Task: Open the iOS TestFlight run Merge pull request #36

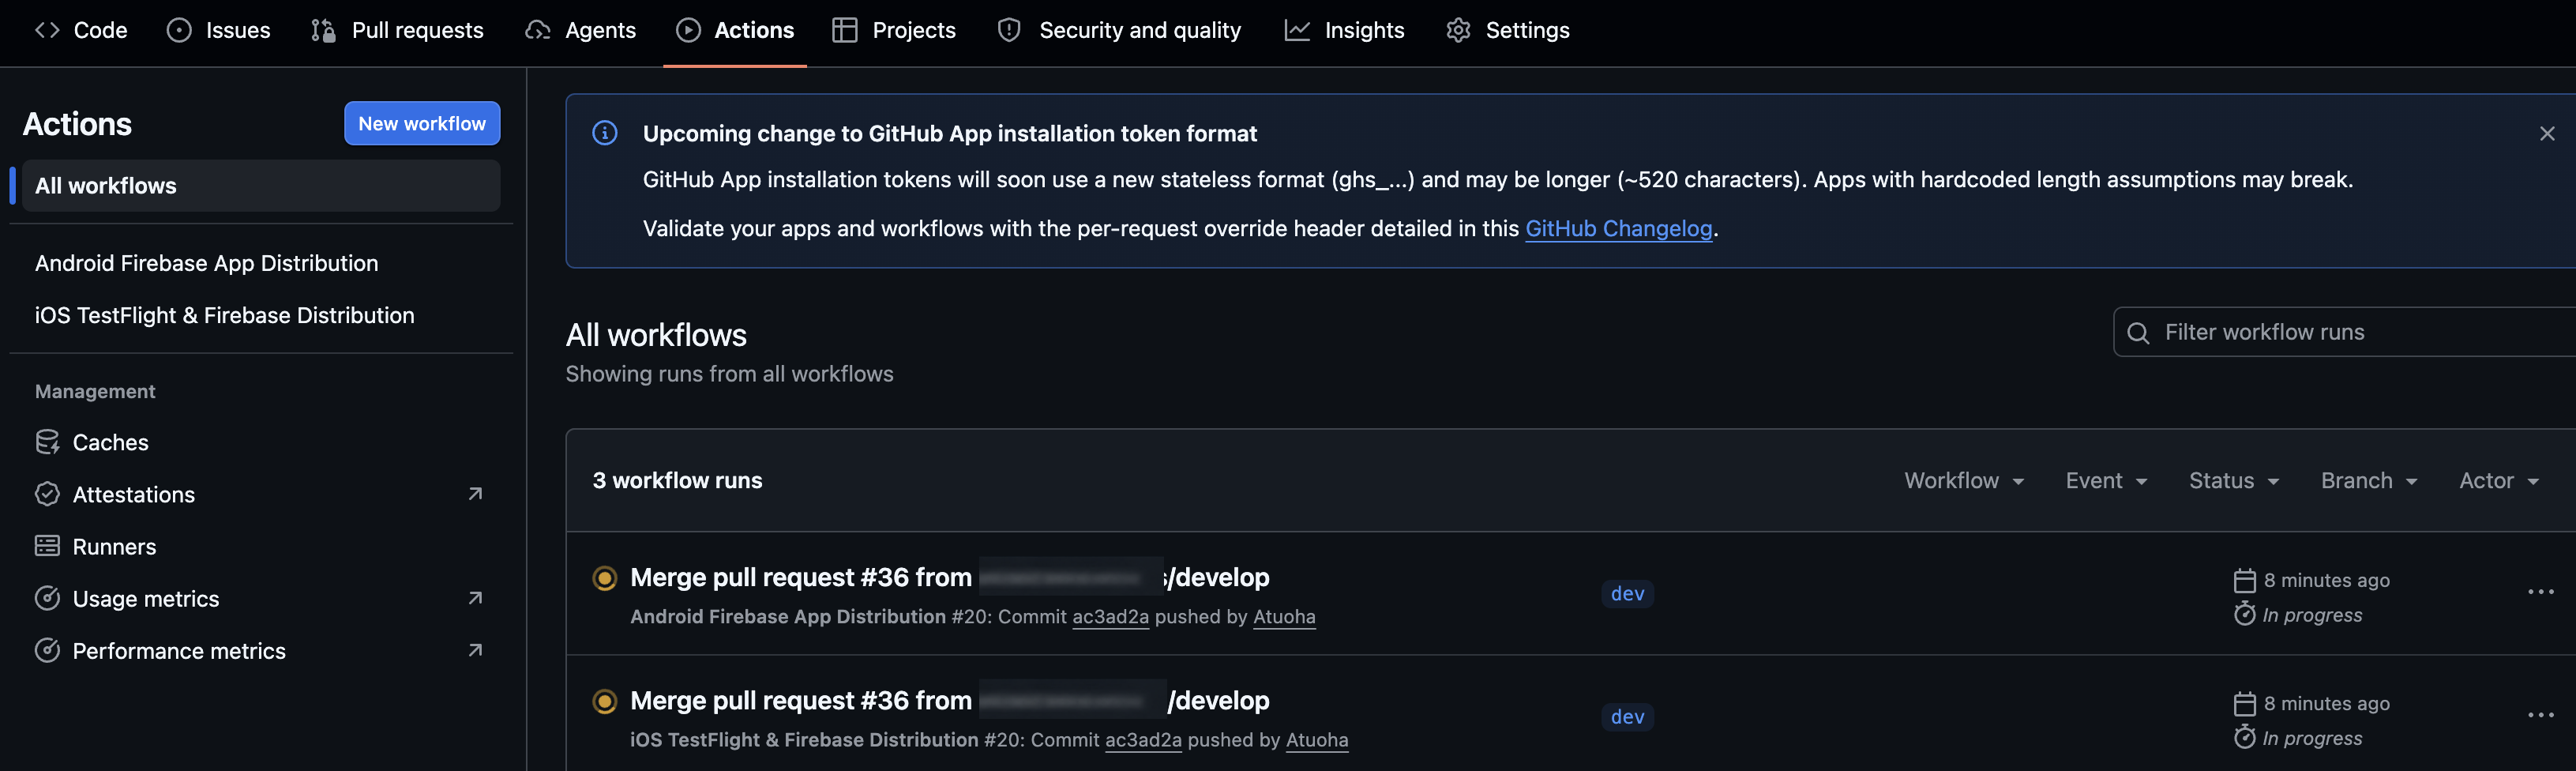Action: [949, 700]
